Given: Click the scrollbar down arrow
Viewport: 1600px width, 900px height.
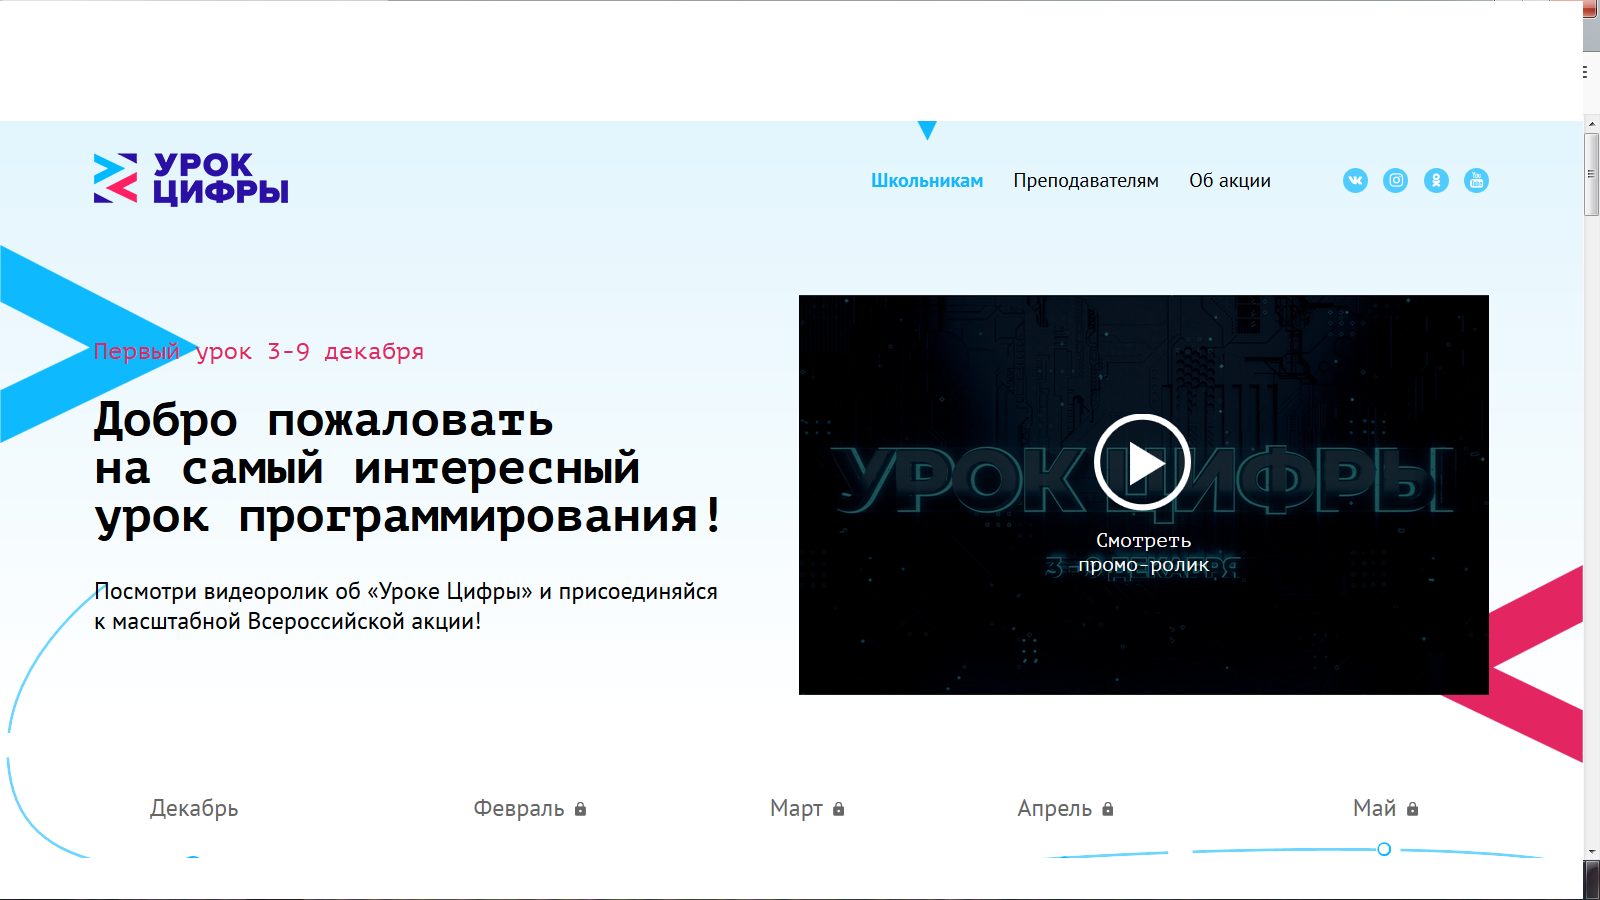Looking at the screenshot, I should pos(1592,851).
